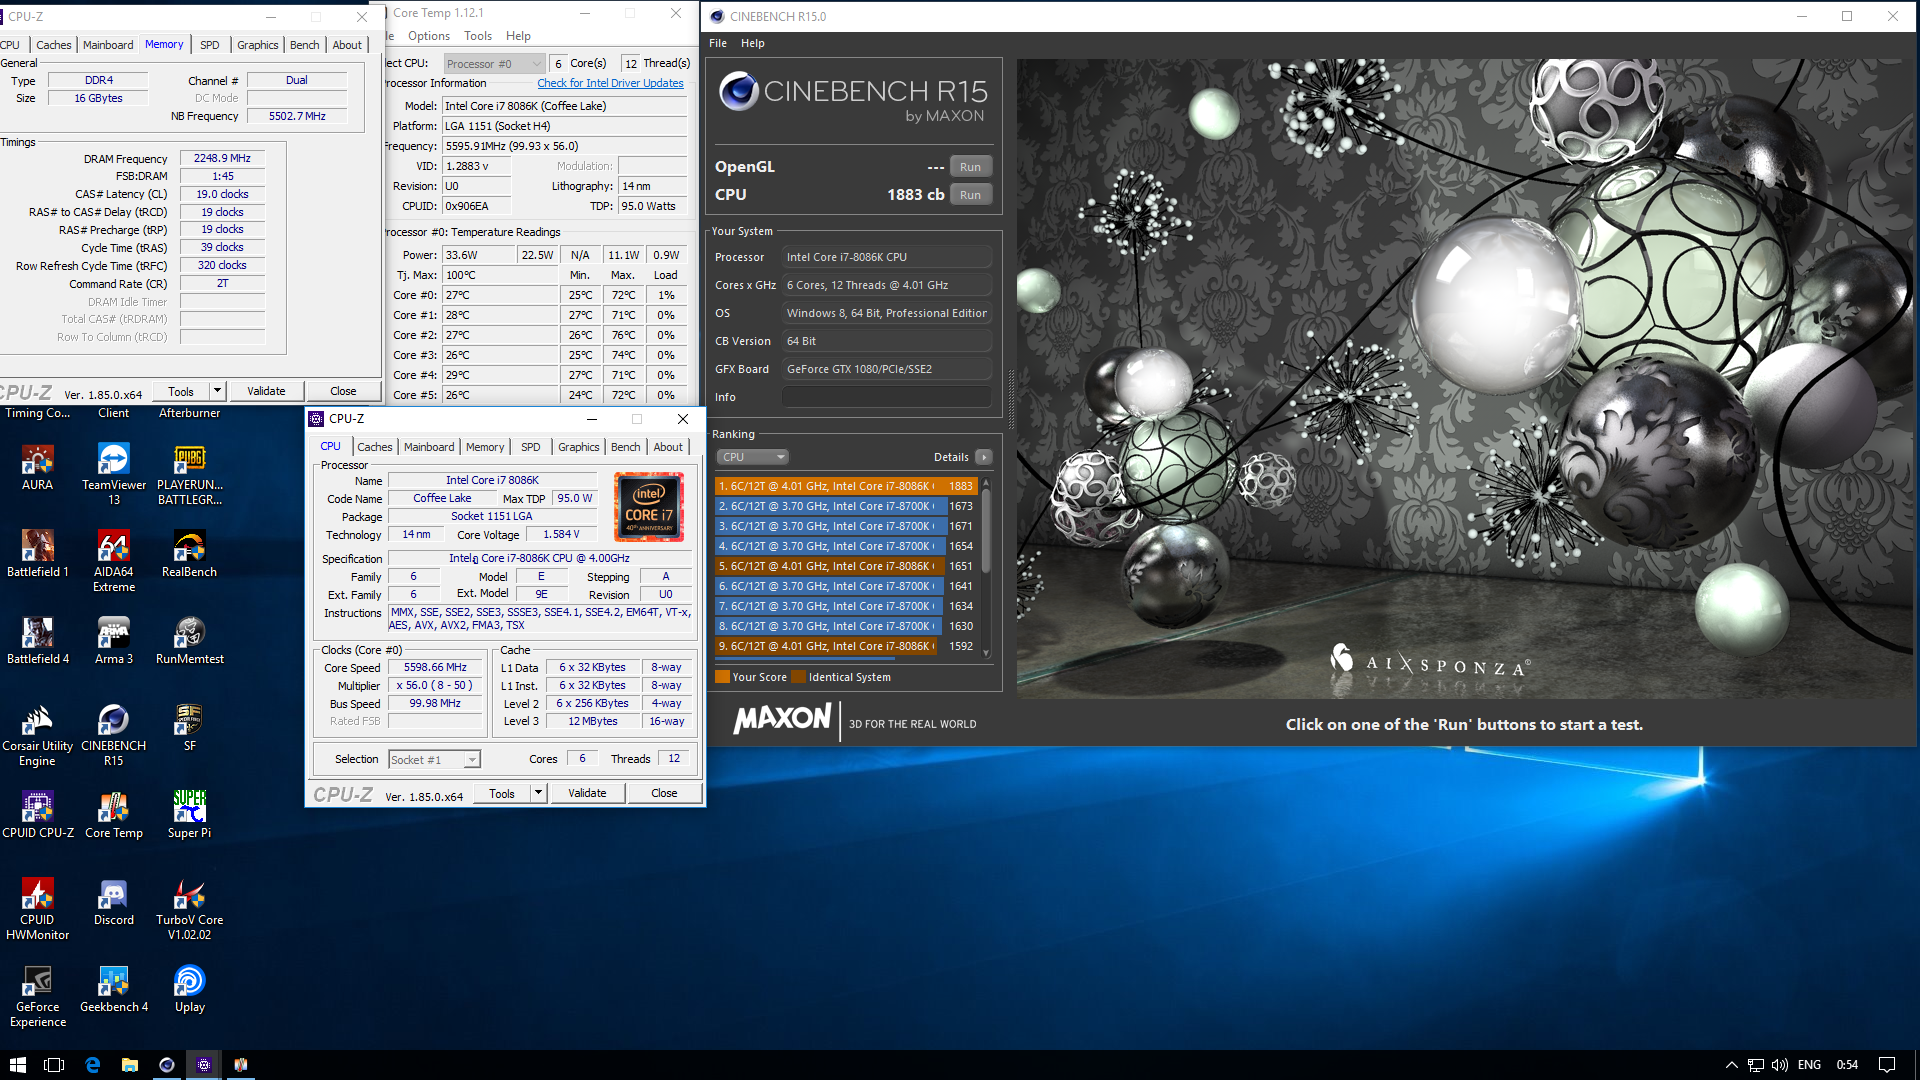The height and width of the screenshot is (1080, 1920).
Task: Open Cinebench Help menu
Action: tap(753, 43)
